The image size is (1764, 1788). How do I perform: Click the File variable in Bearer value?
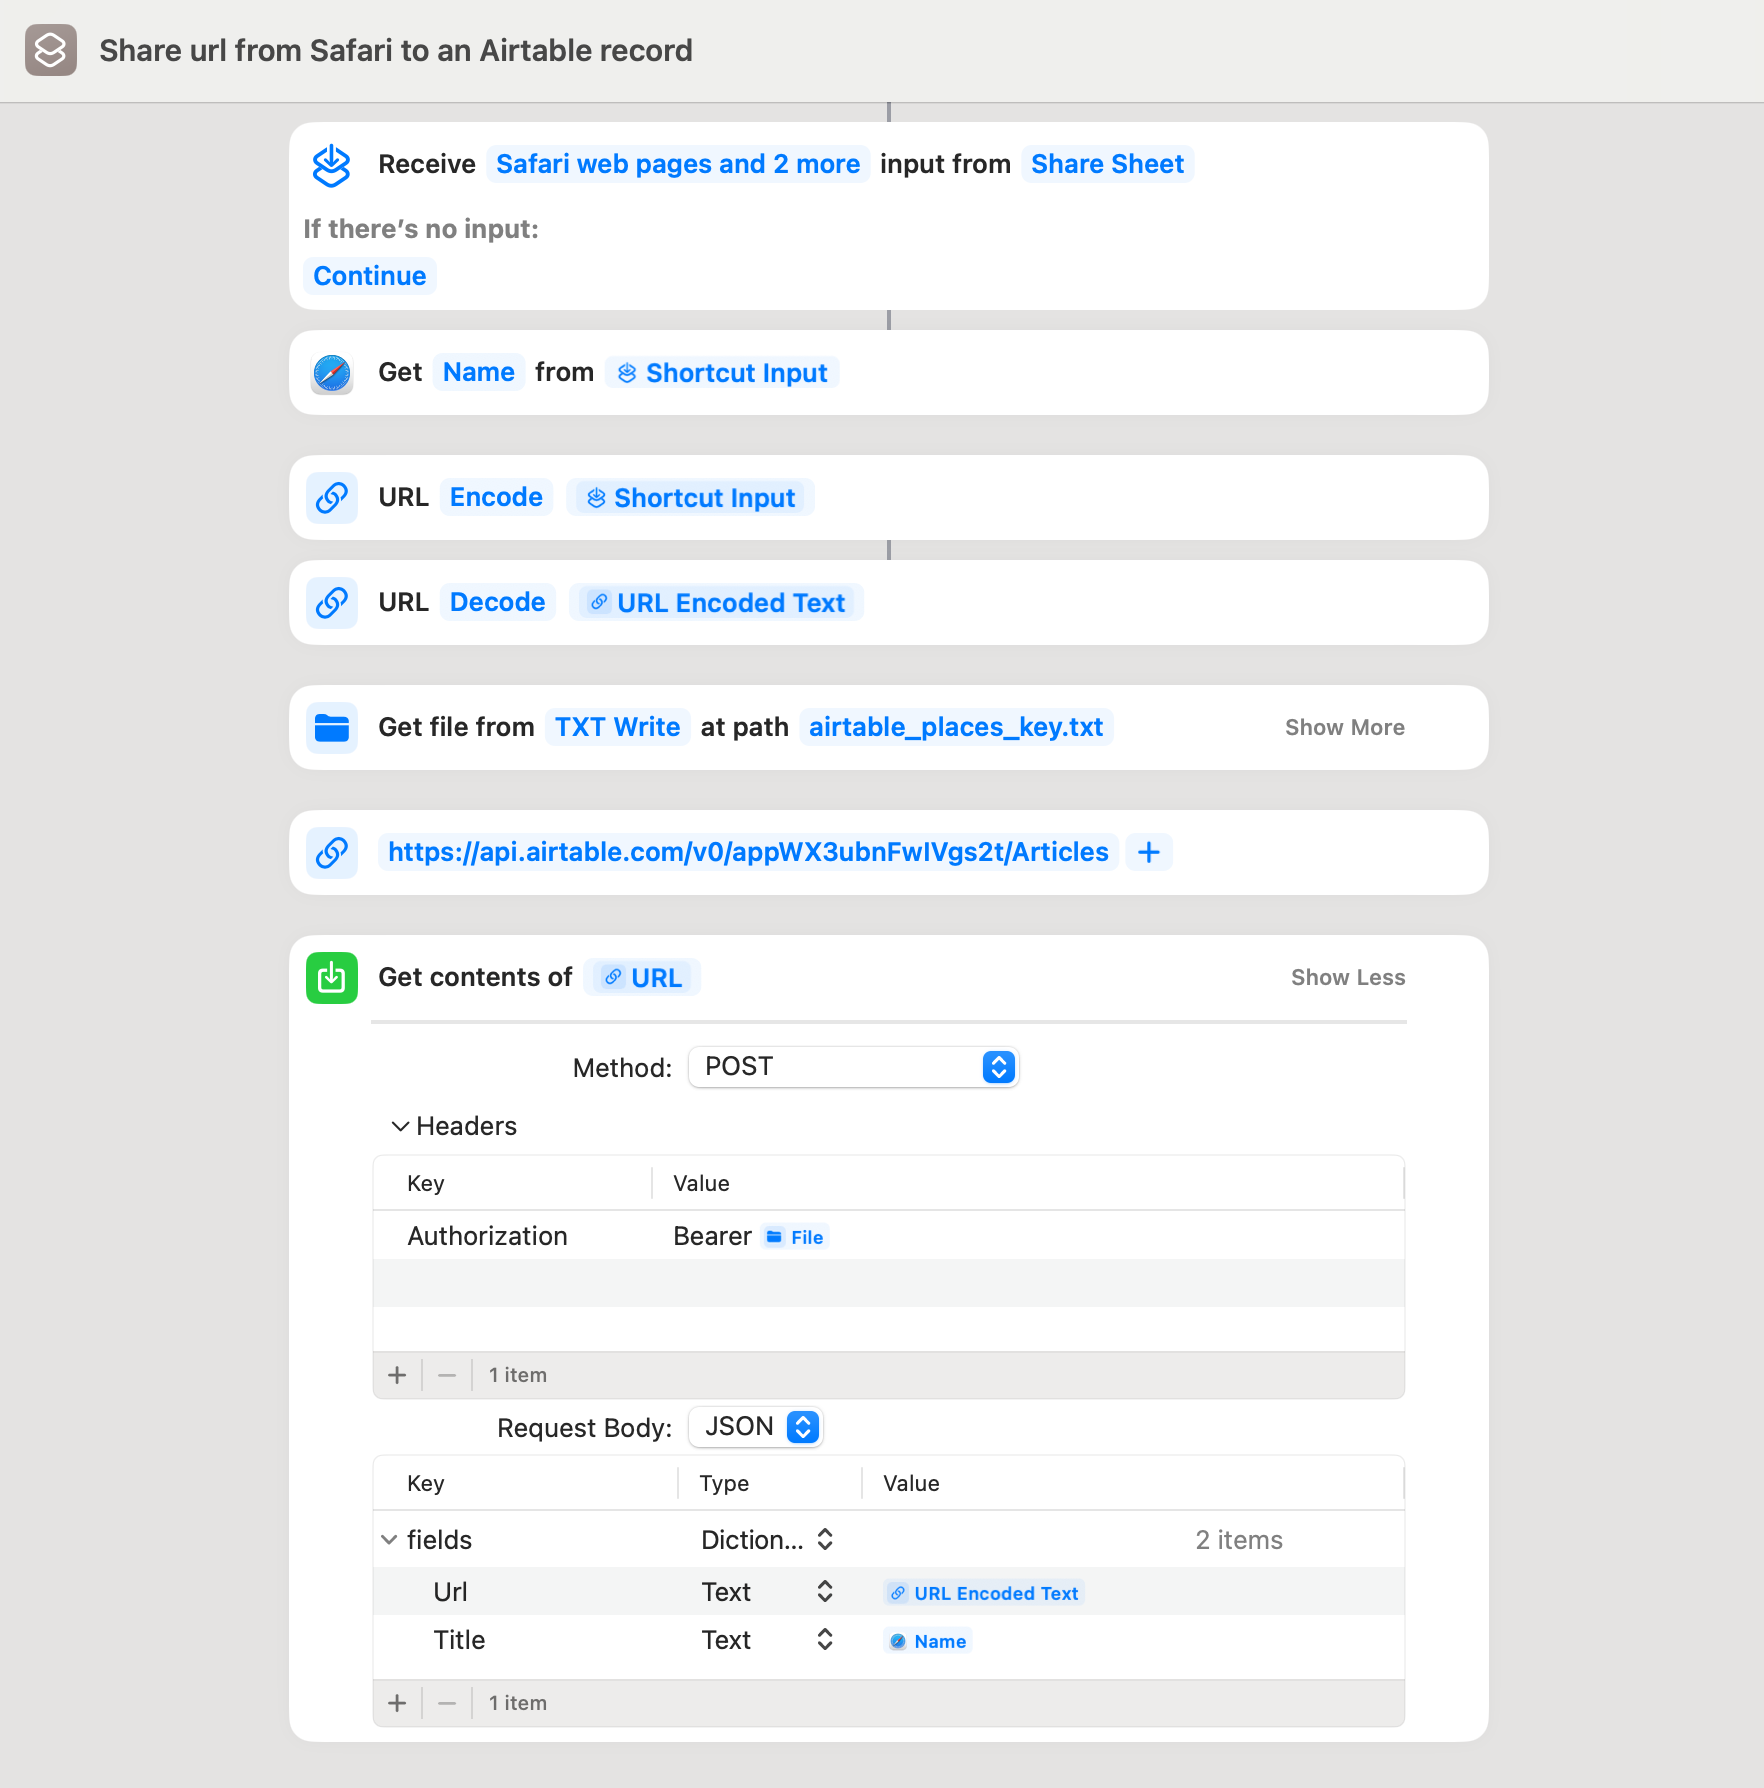796,1237
